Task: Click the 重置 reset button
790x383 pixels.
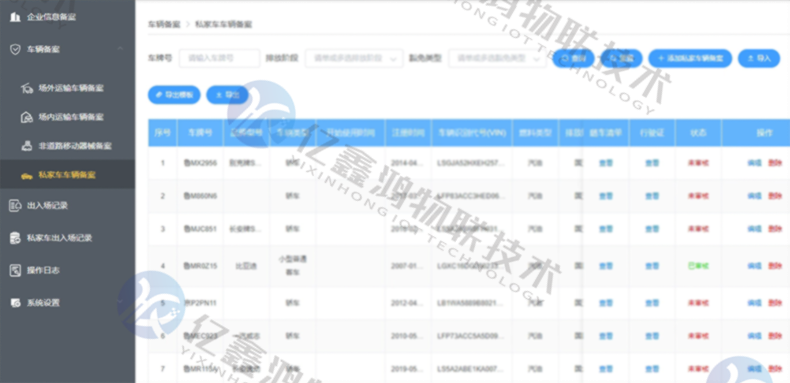Action: 621,58
